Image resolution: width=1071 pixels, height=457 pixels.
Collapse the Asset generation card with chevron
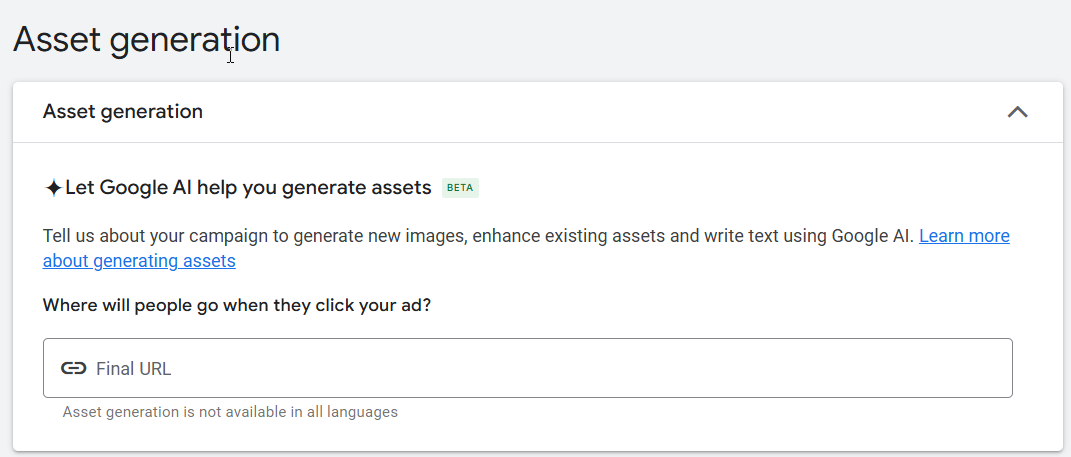click(x=1017, y=112)
